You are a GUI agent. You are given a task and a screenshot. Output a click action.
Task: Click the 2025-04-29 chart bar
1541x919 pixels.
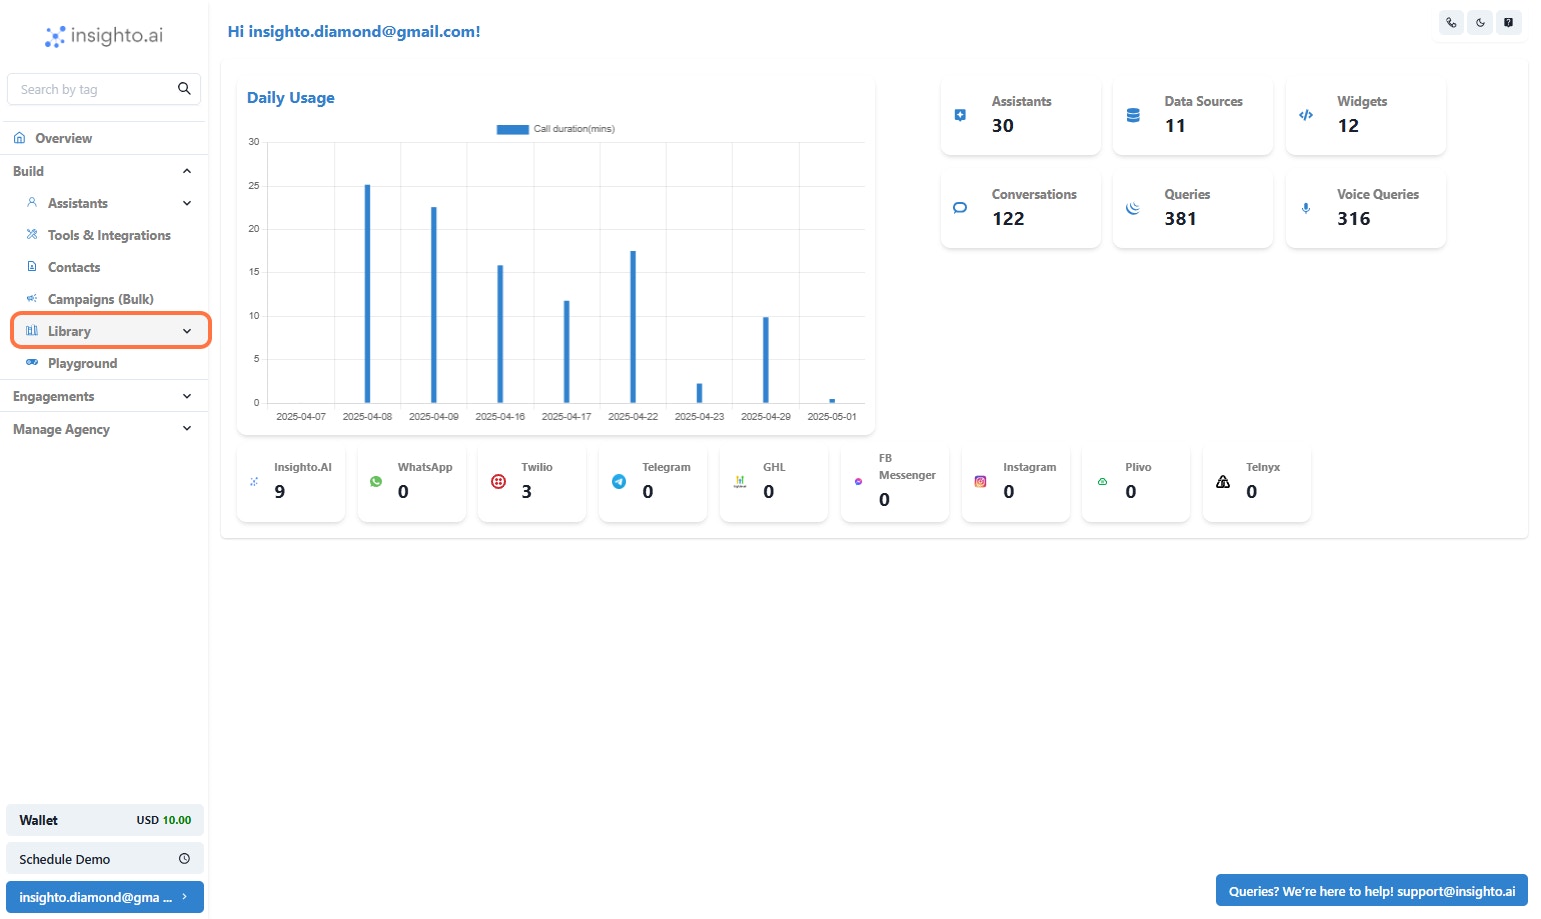(x=766, y=360)
